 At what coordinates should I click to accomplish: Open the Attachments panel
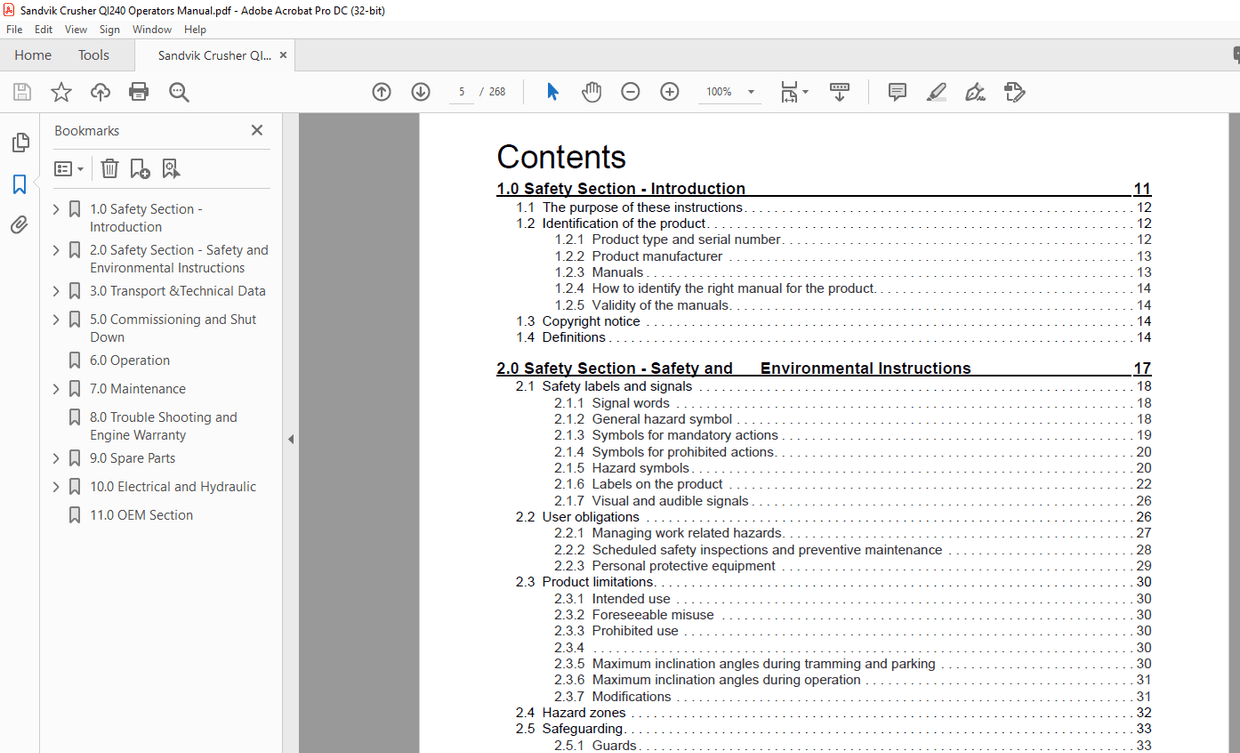click(20, 224)
